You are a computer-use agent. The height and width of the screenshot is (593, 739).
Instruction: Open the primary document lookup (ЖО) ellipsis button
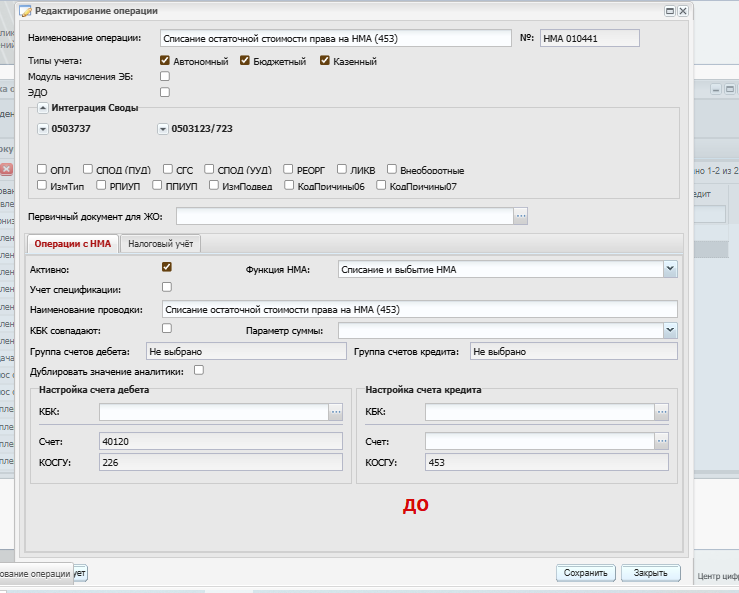(520, 216)
